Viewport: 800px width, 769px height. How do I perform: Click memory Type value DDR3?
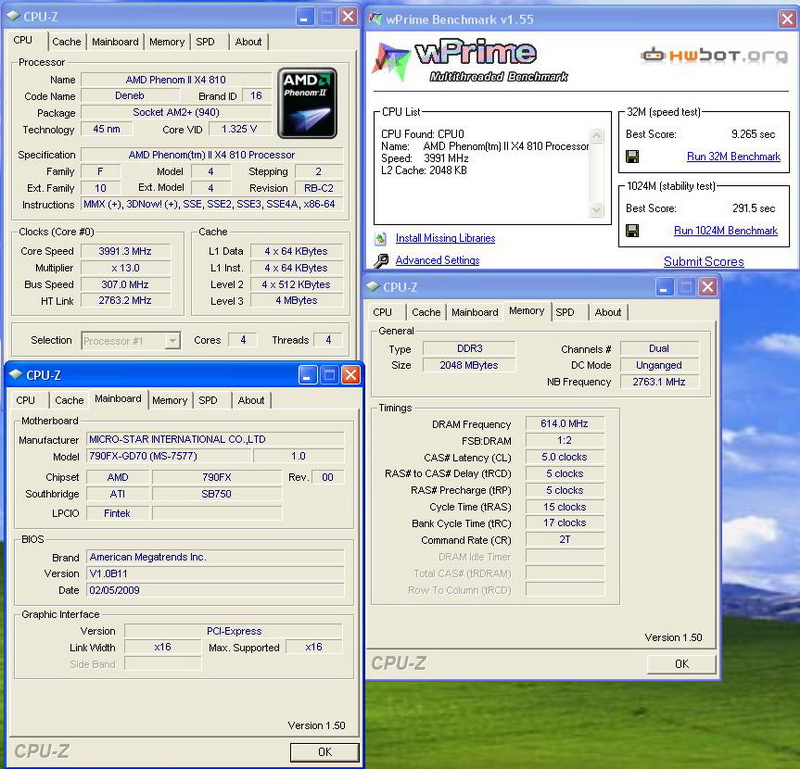click(x=469, y=349)
